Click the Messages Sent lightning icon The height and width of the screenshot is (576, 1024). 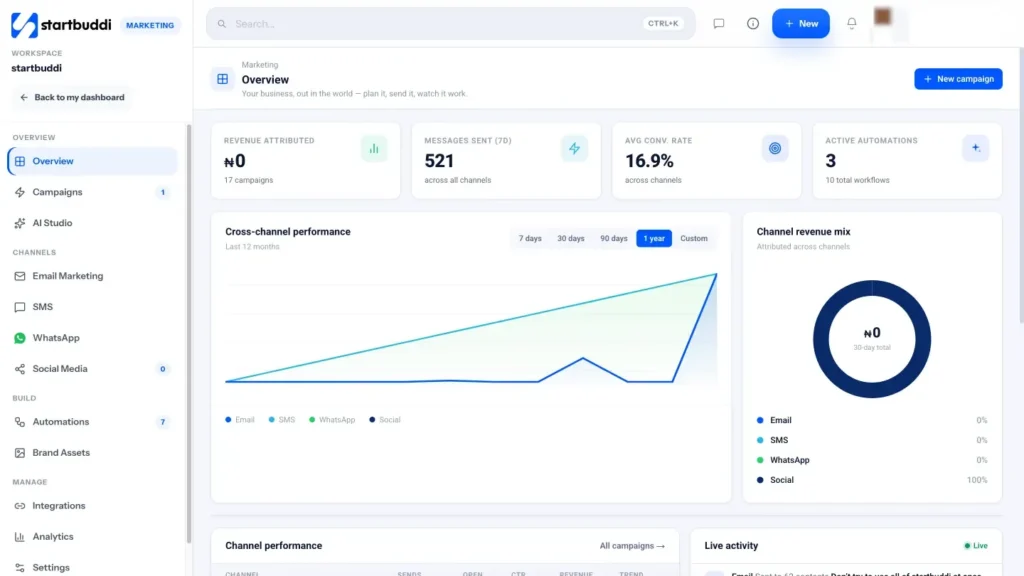(574, 149)
